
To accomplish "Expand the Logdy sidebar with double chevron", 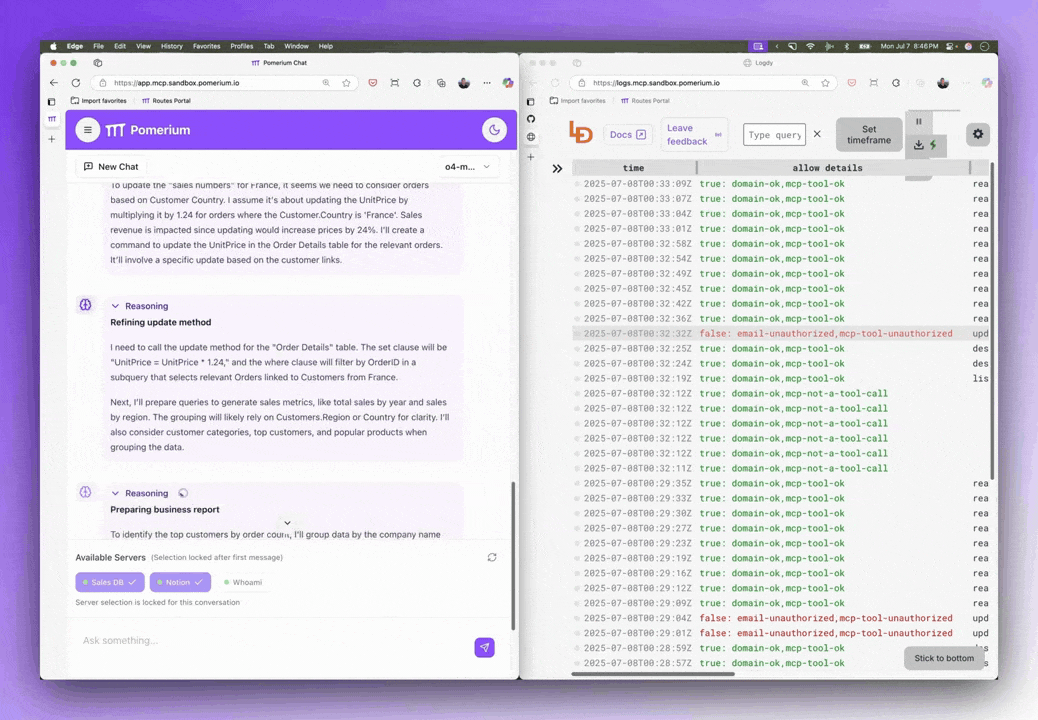I will [557, 169].
